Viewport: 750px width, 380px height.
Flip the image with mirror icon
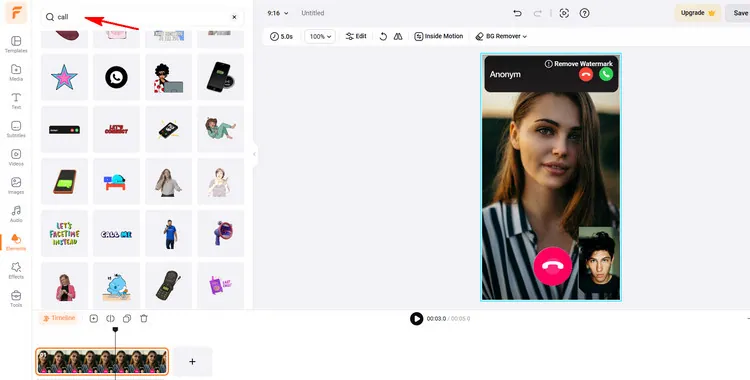[398, 36]
